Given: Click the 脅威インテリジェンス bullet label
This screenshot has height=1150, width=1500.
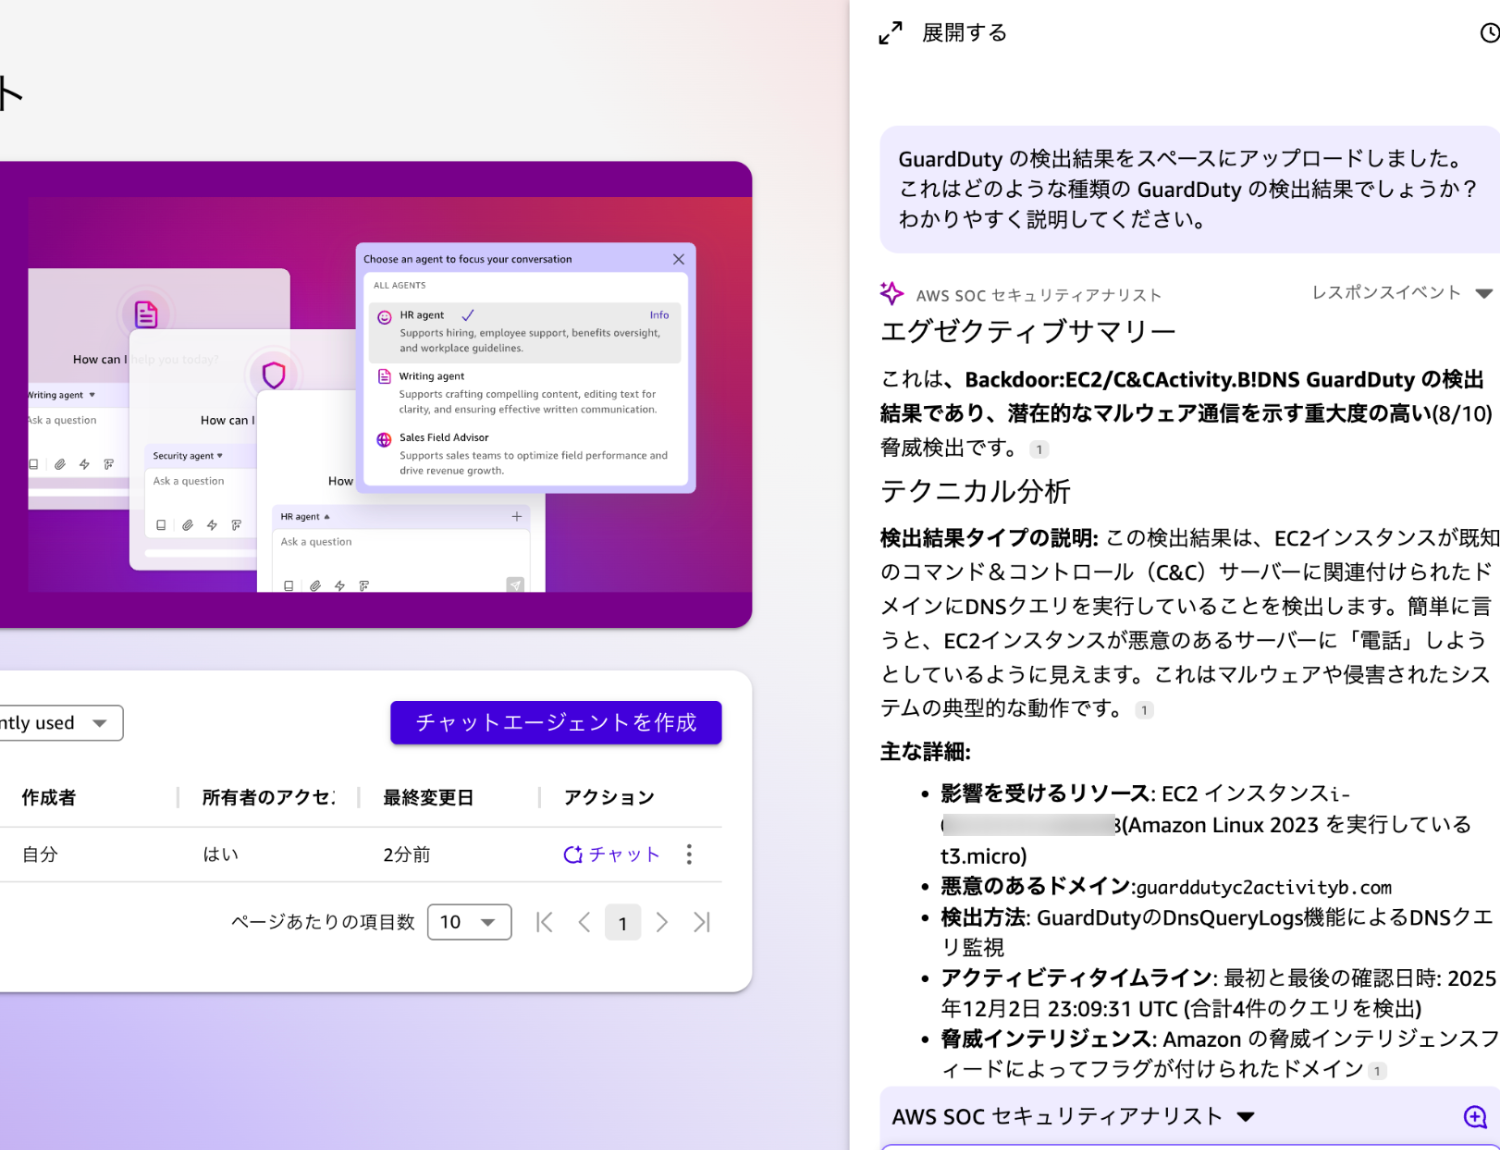Looking at the screenshot, I should (x=1046, y=1039).
